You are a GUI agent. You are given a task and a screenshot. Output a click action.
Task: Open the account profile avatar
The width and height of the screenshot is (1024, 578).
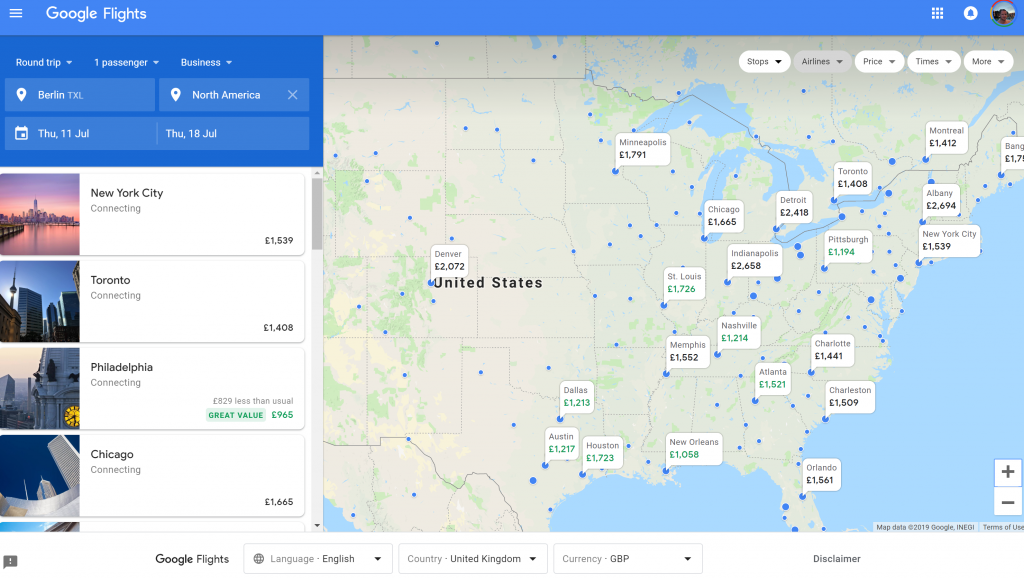pos(1003,14)
